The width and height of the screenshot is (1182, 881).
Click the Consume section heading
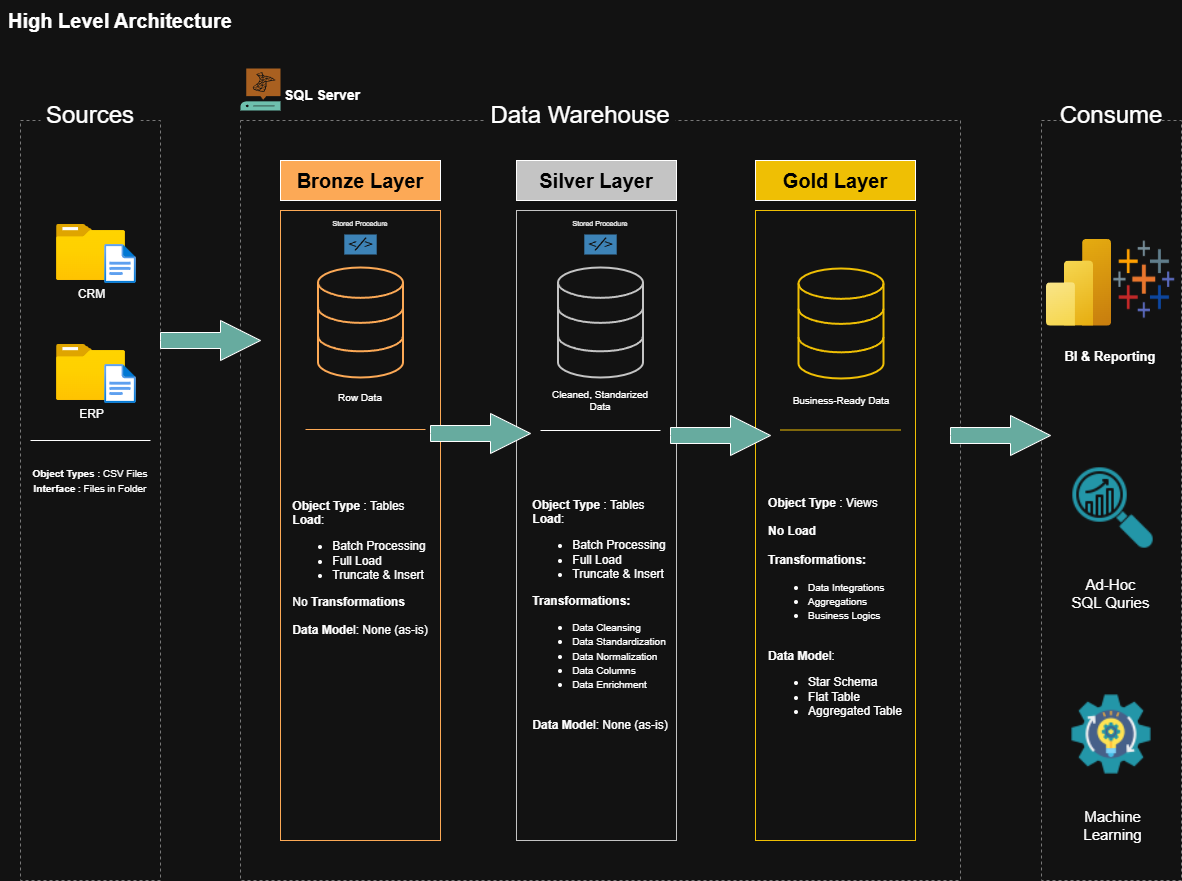coord(1110,114)
